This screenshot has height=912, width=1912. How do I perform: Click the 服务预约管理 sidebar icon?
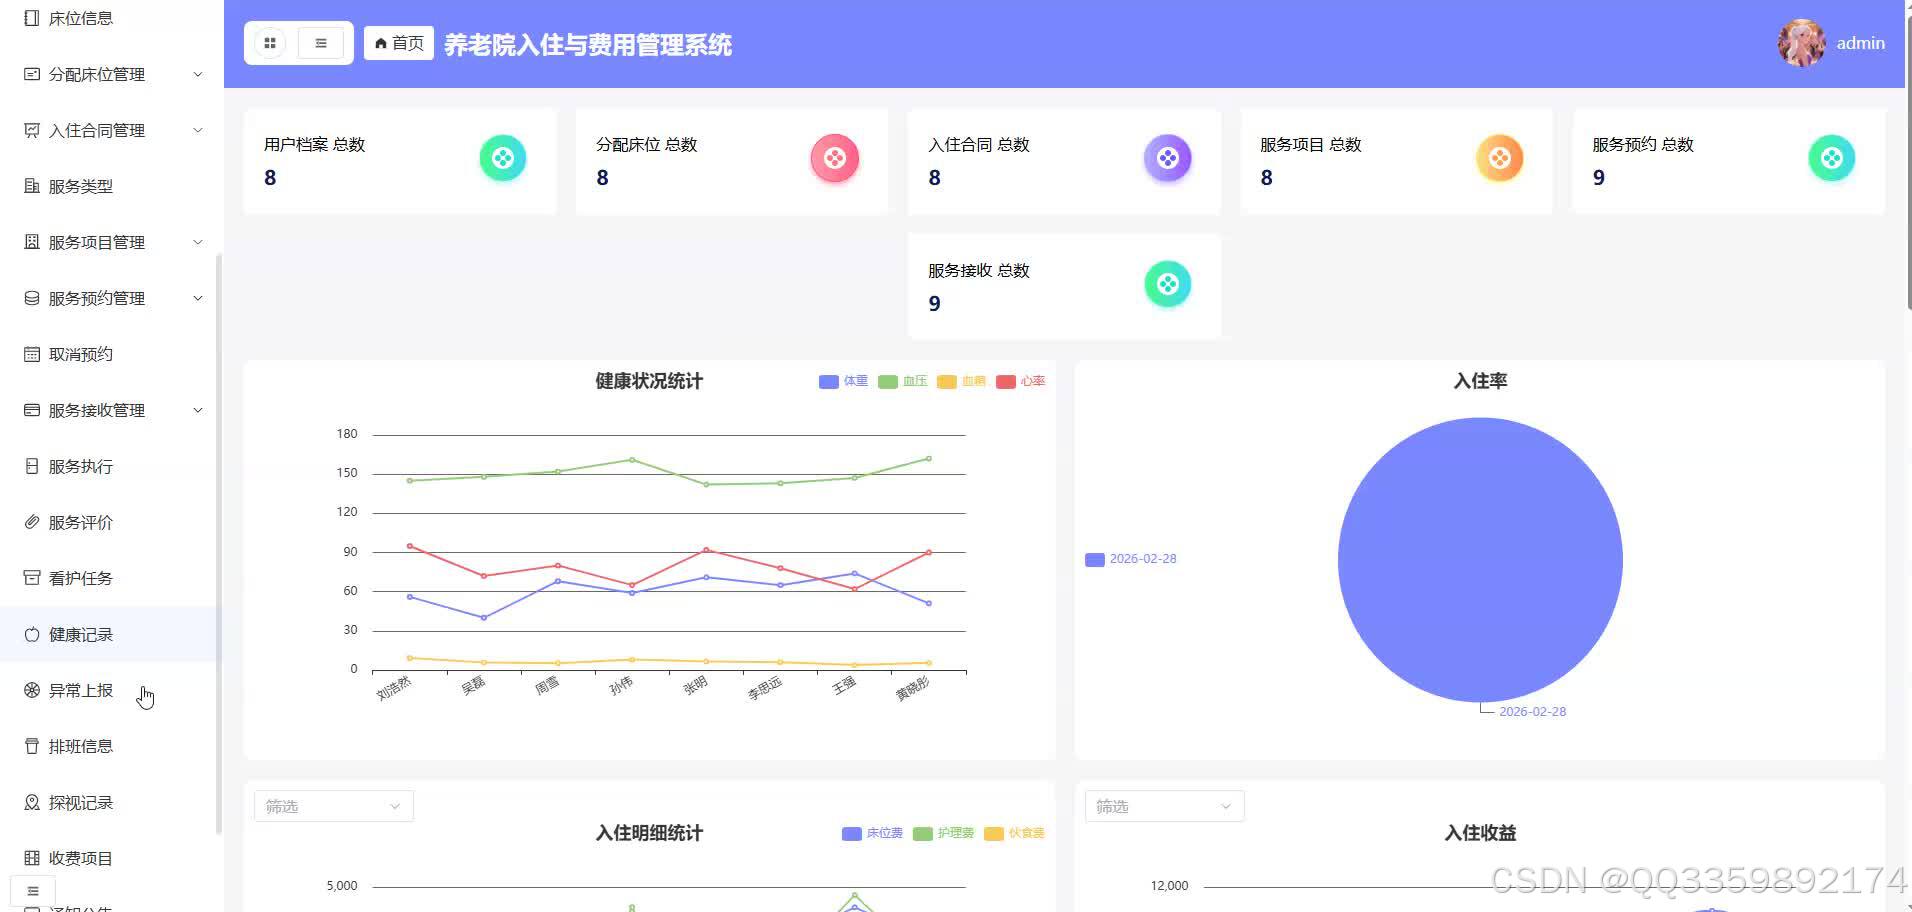(32, 298)
